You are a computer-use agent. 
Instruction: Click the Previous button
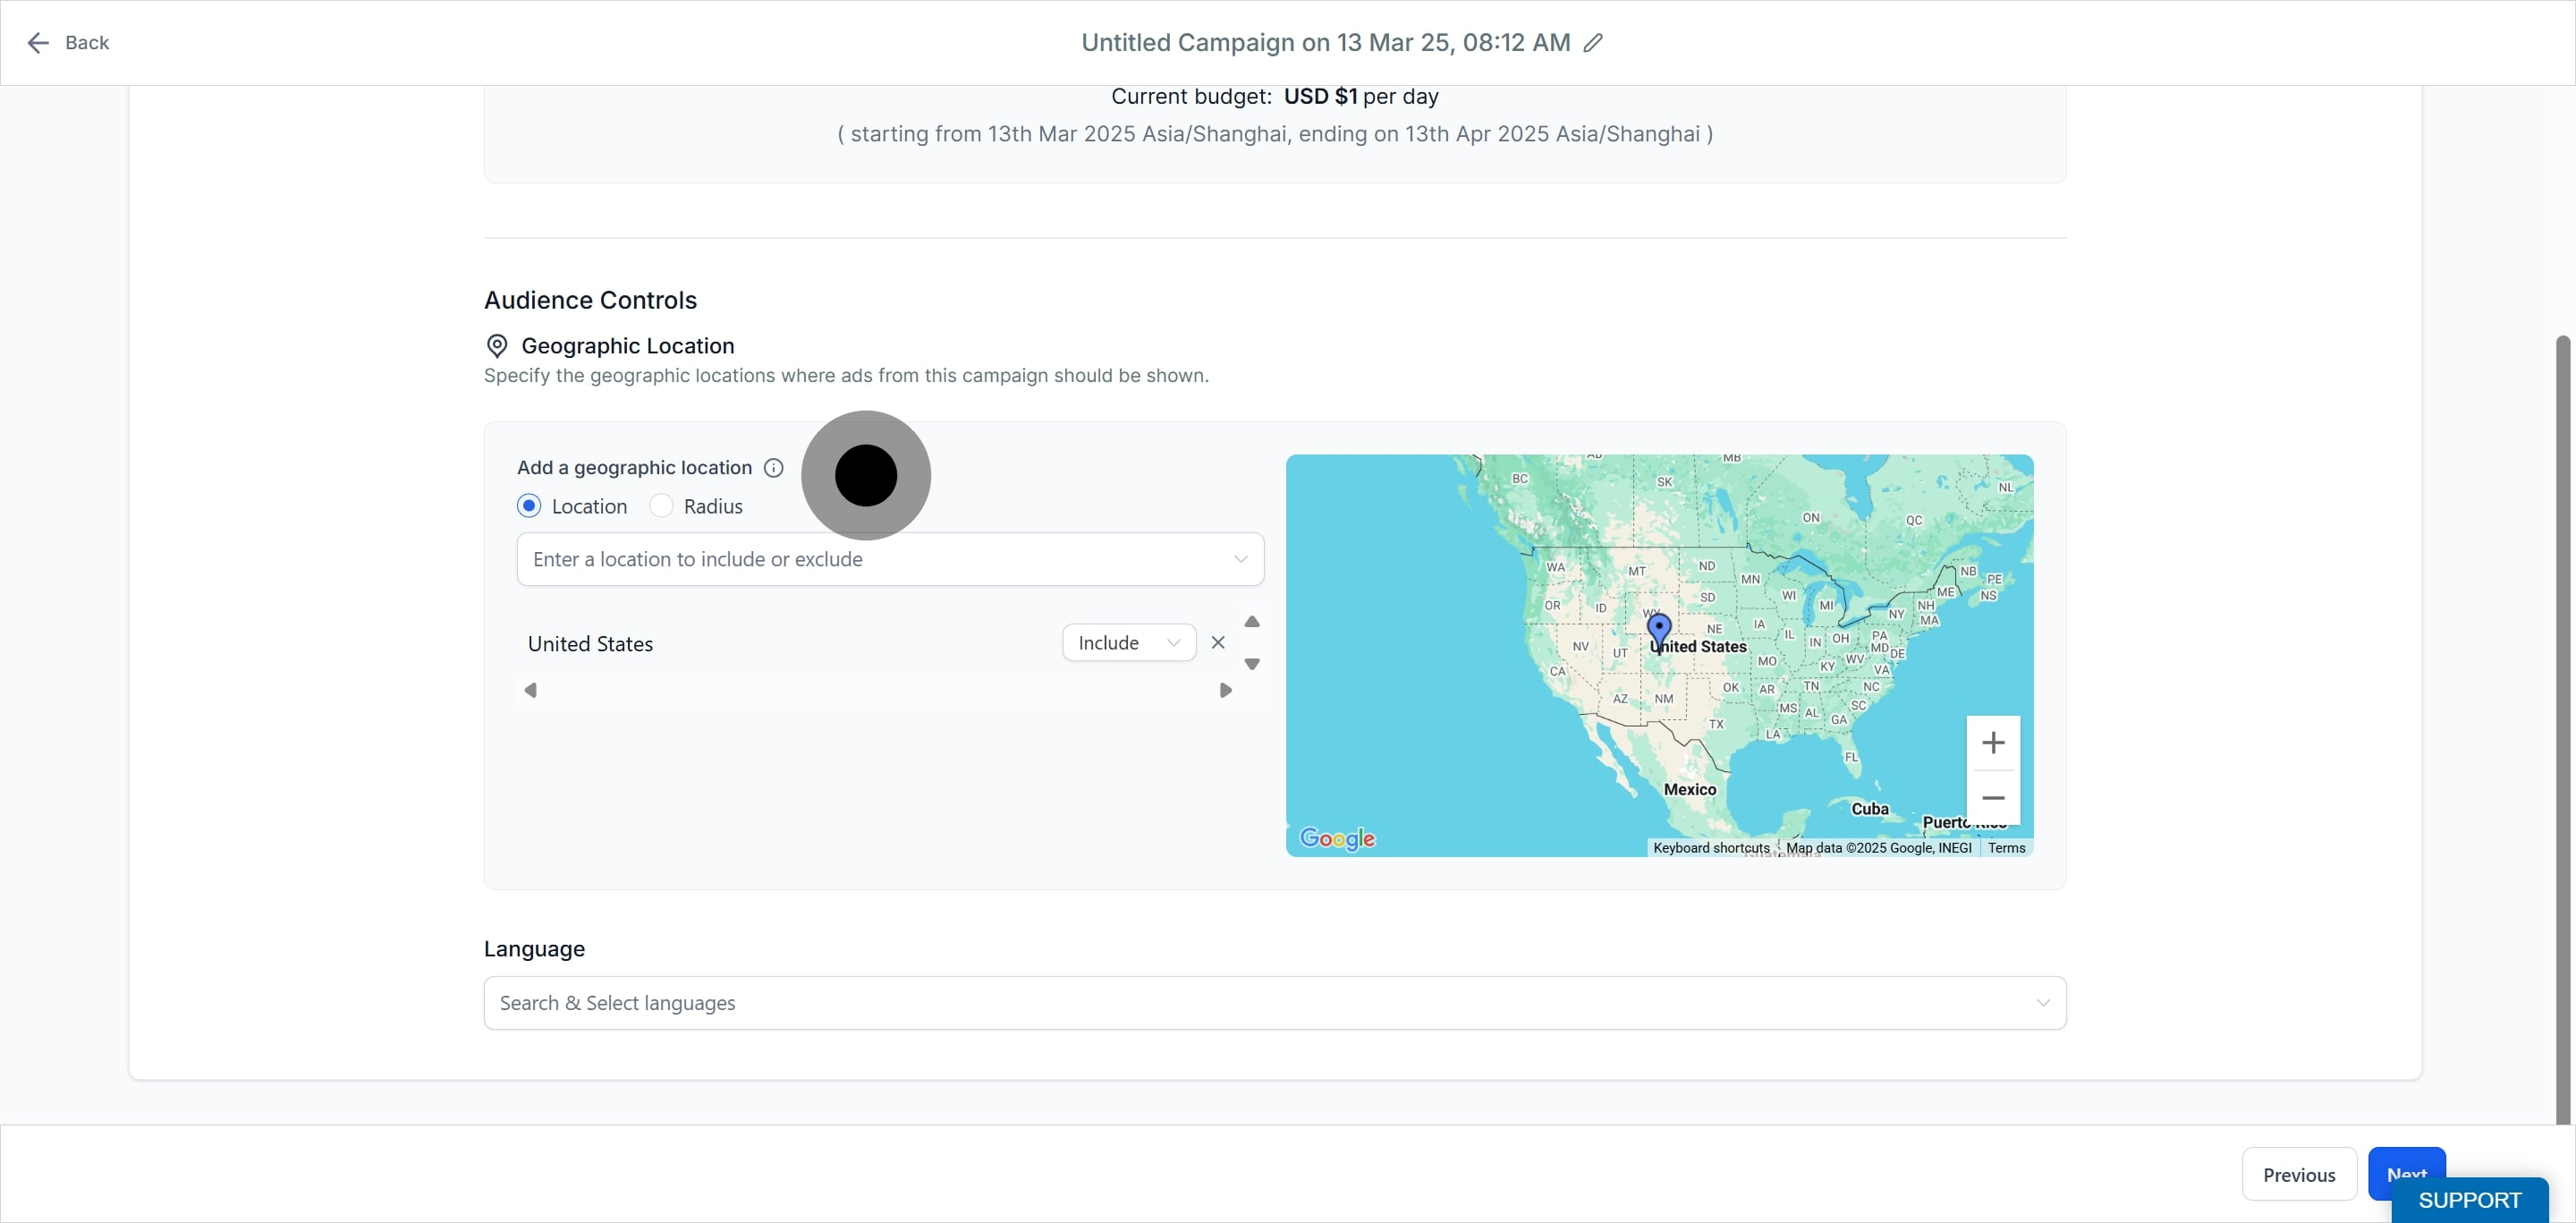[x=2299, y=1175]
